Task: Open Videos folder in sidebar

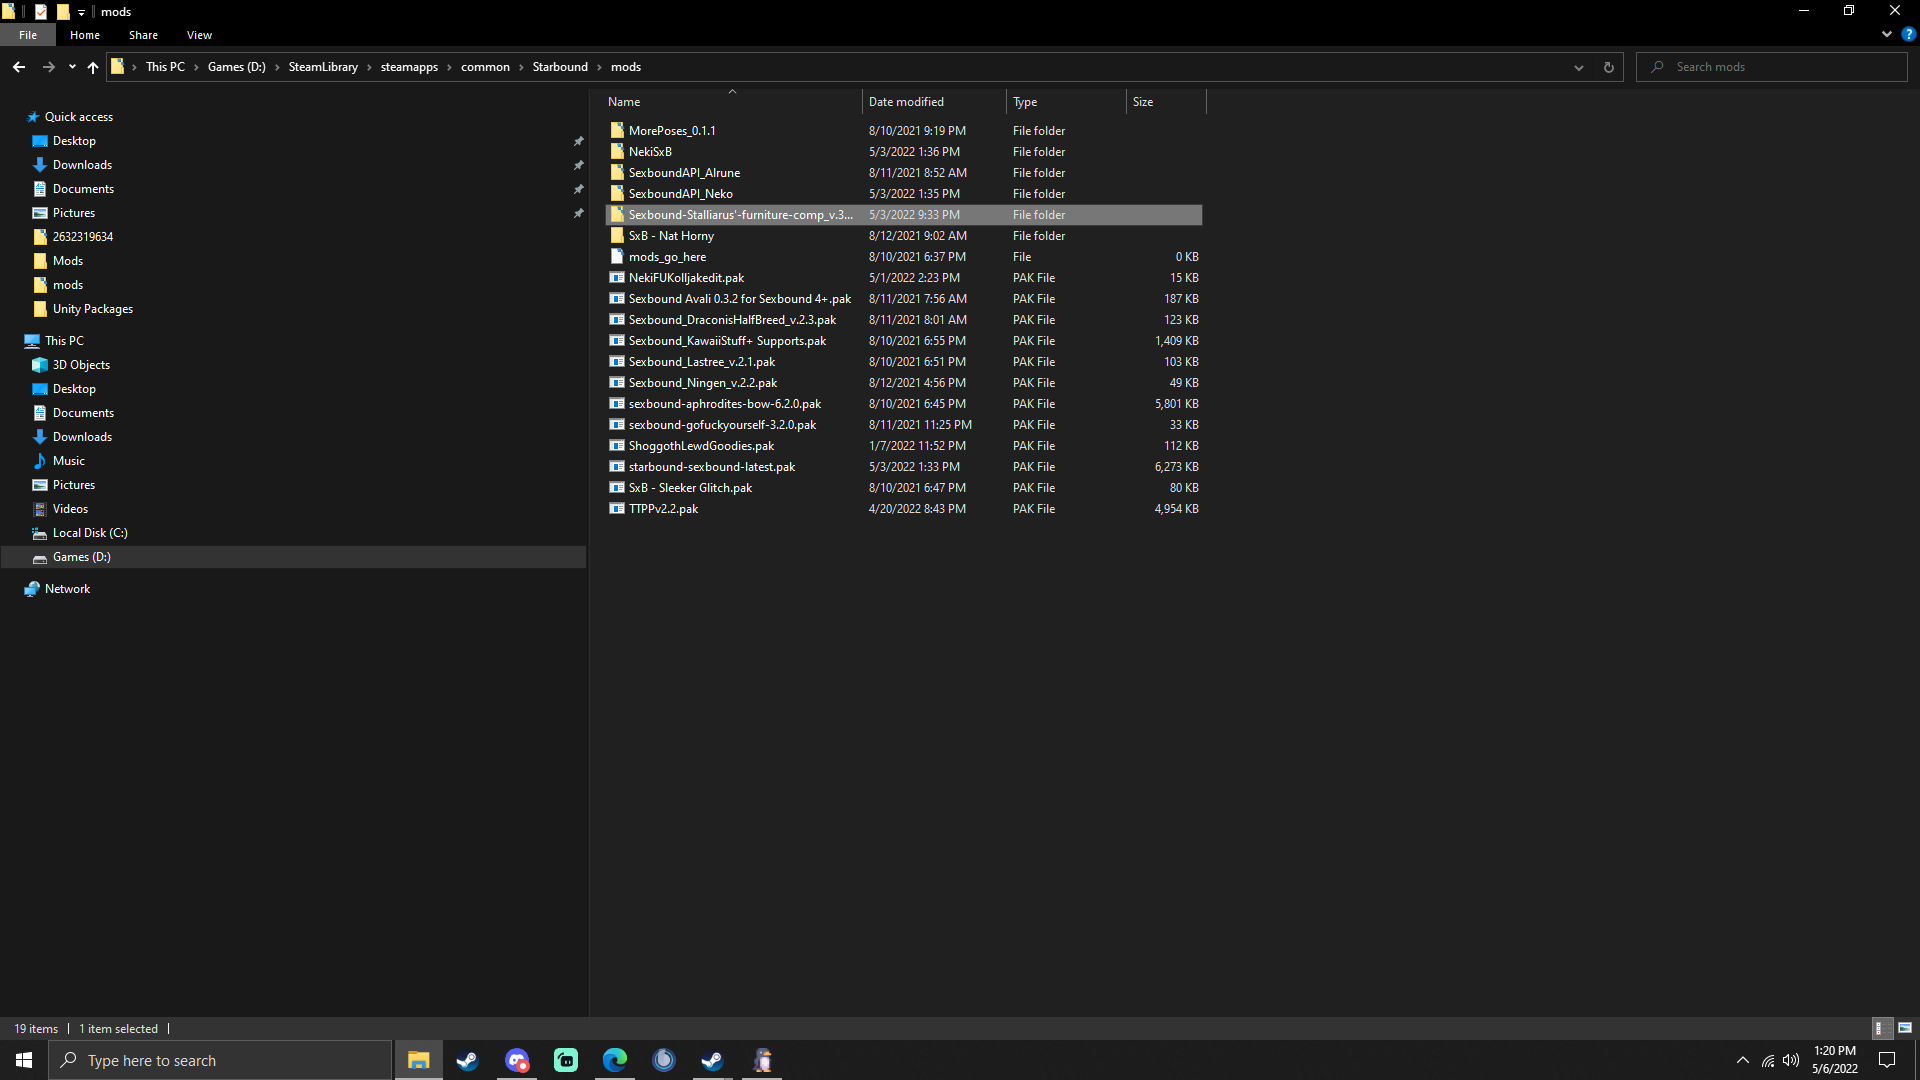Action: click(70, 509)
